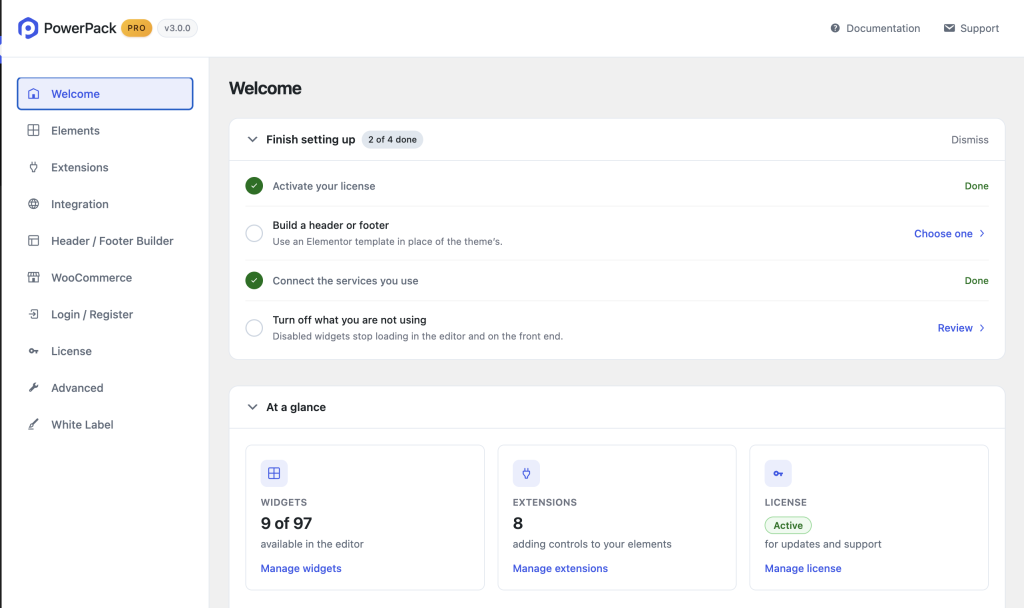Click Review for unused widgets

tap(961, 328)
